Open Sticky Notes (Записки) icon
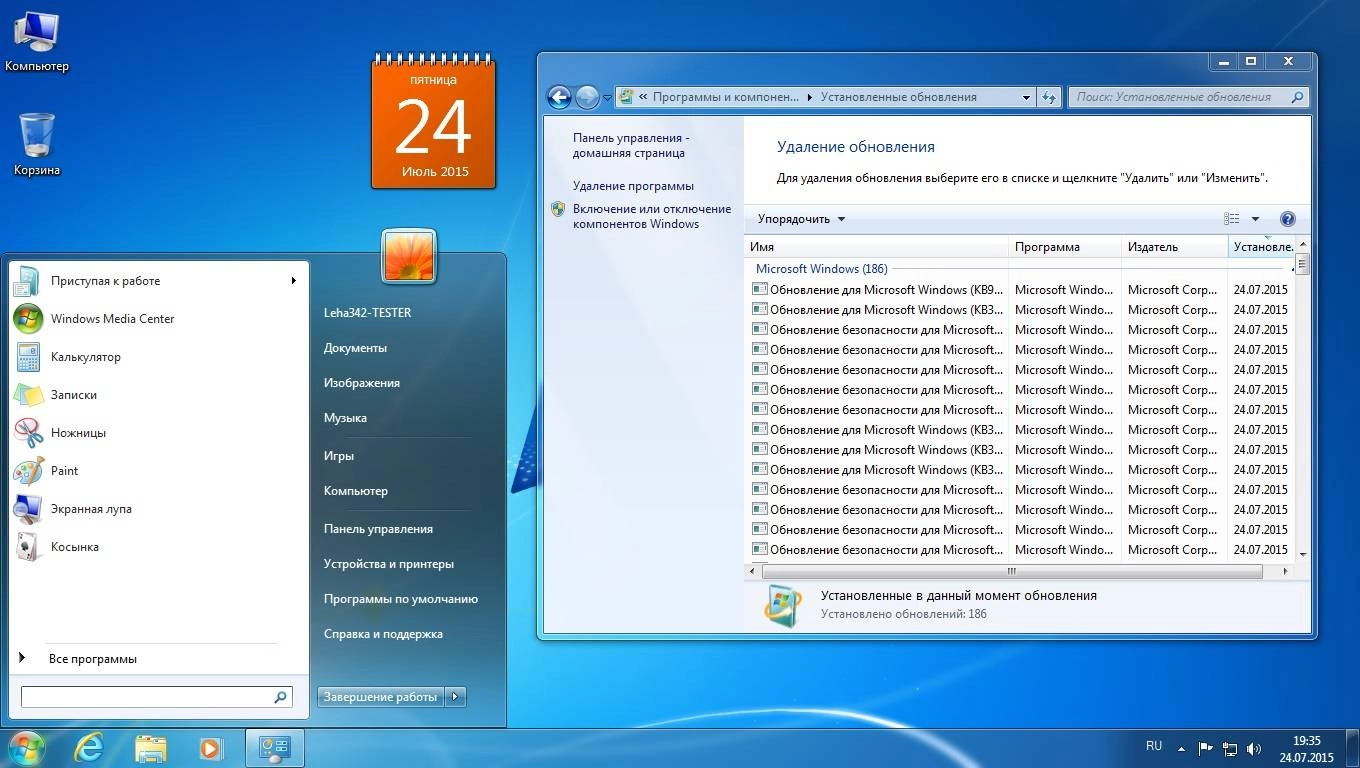The height and width of the screenshot is (768, 1360). (x=27, y=395)
